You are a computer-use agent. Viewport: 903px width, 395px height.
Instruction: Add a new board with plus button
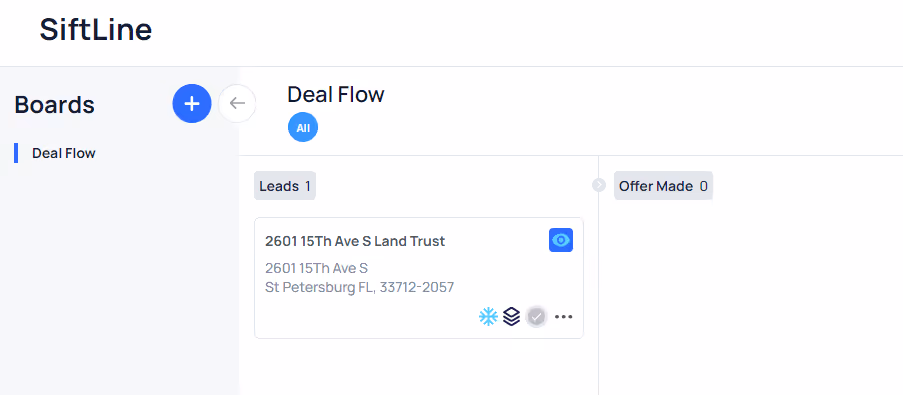tap(192, 104)
